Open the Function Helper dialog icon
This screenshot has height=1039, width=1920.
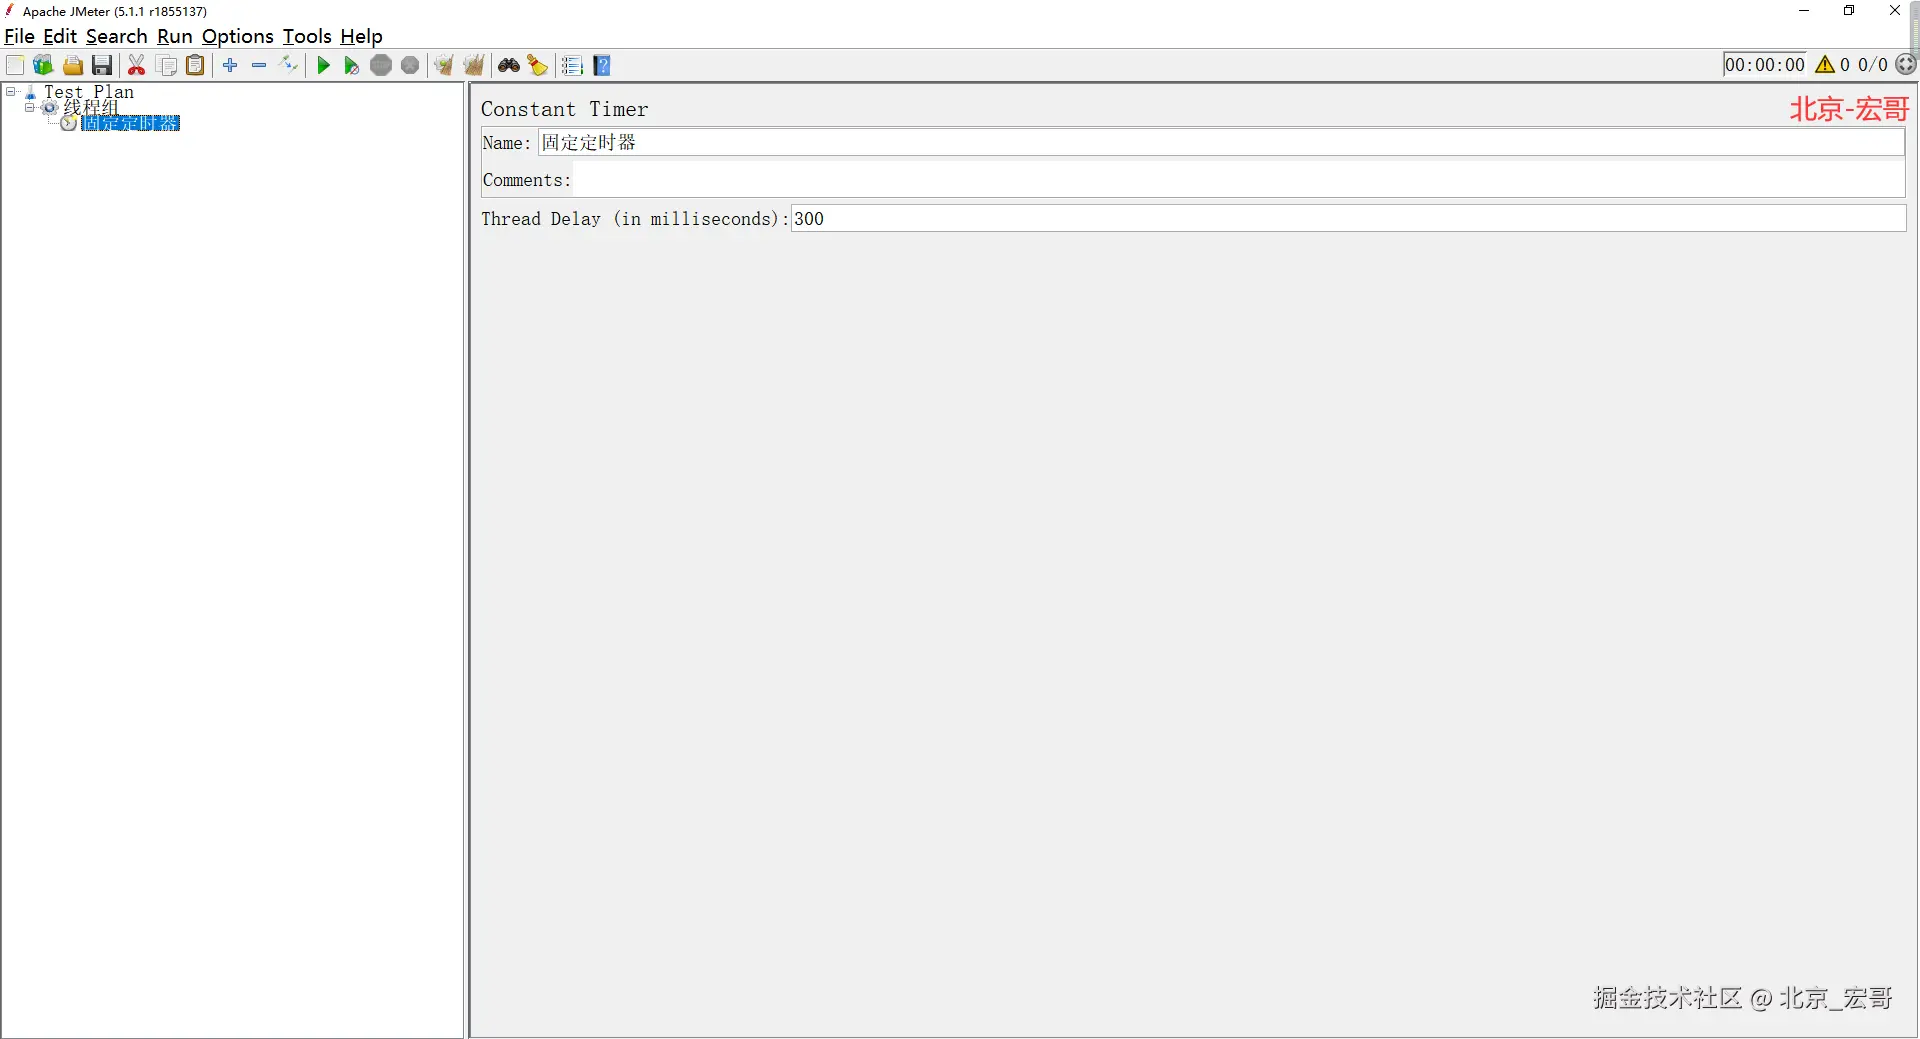pos(572,66)
